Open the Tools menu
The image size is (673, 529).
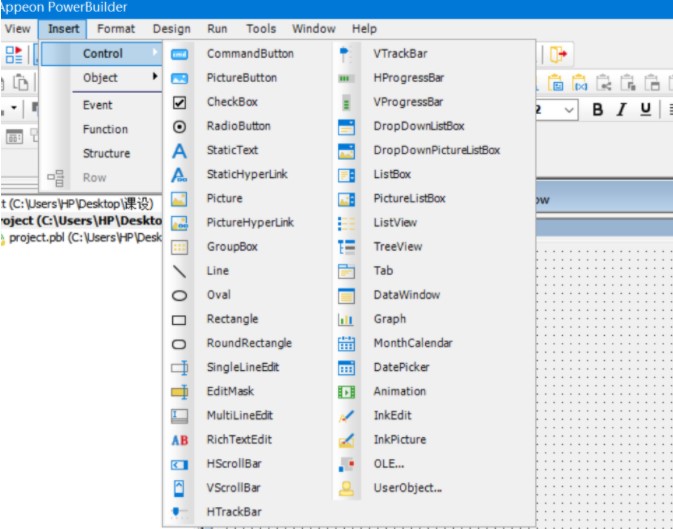point(261,29)
